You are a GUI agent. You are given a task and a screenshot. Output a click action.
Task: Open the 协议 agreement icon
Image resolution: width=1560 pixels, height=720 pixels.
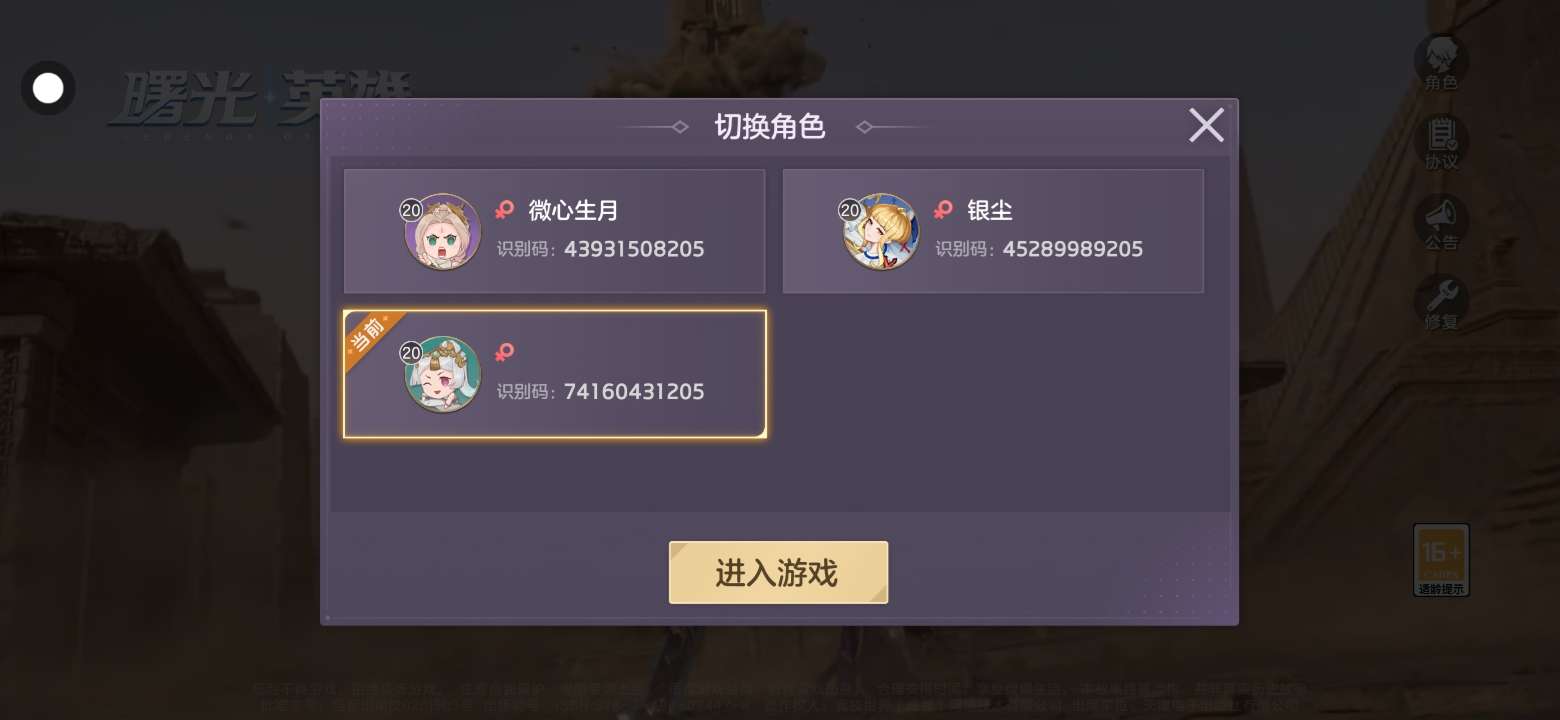(x=1441, y=143)
